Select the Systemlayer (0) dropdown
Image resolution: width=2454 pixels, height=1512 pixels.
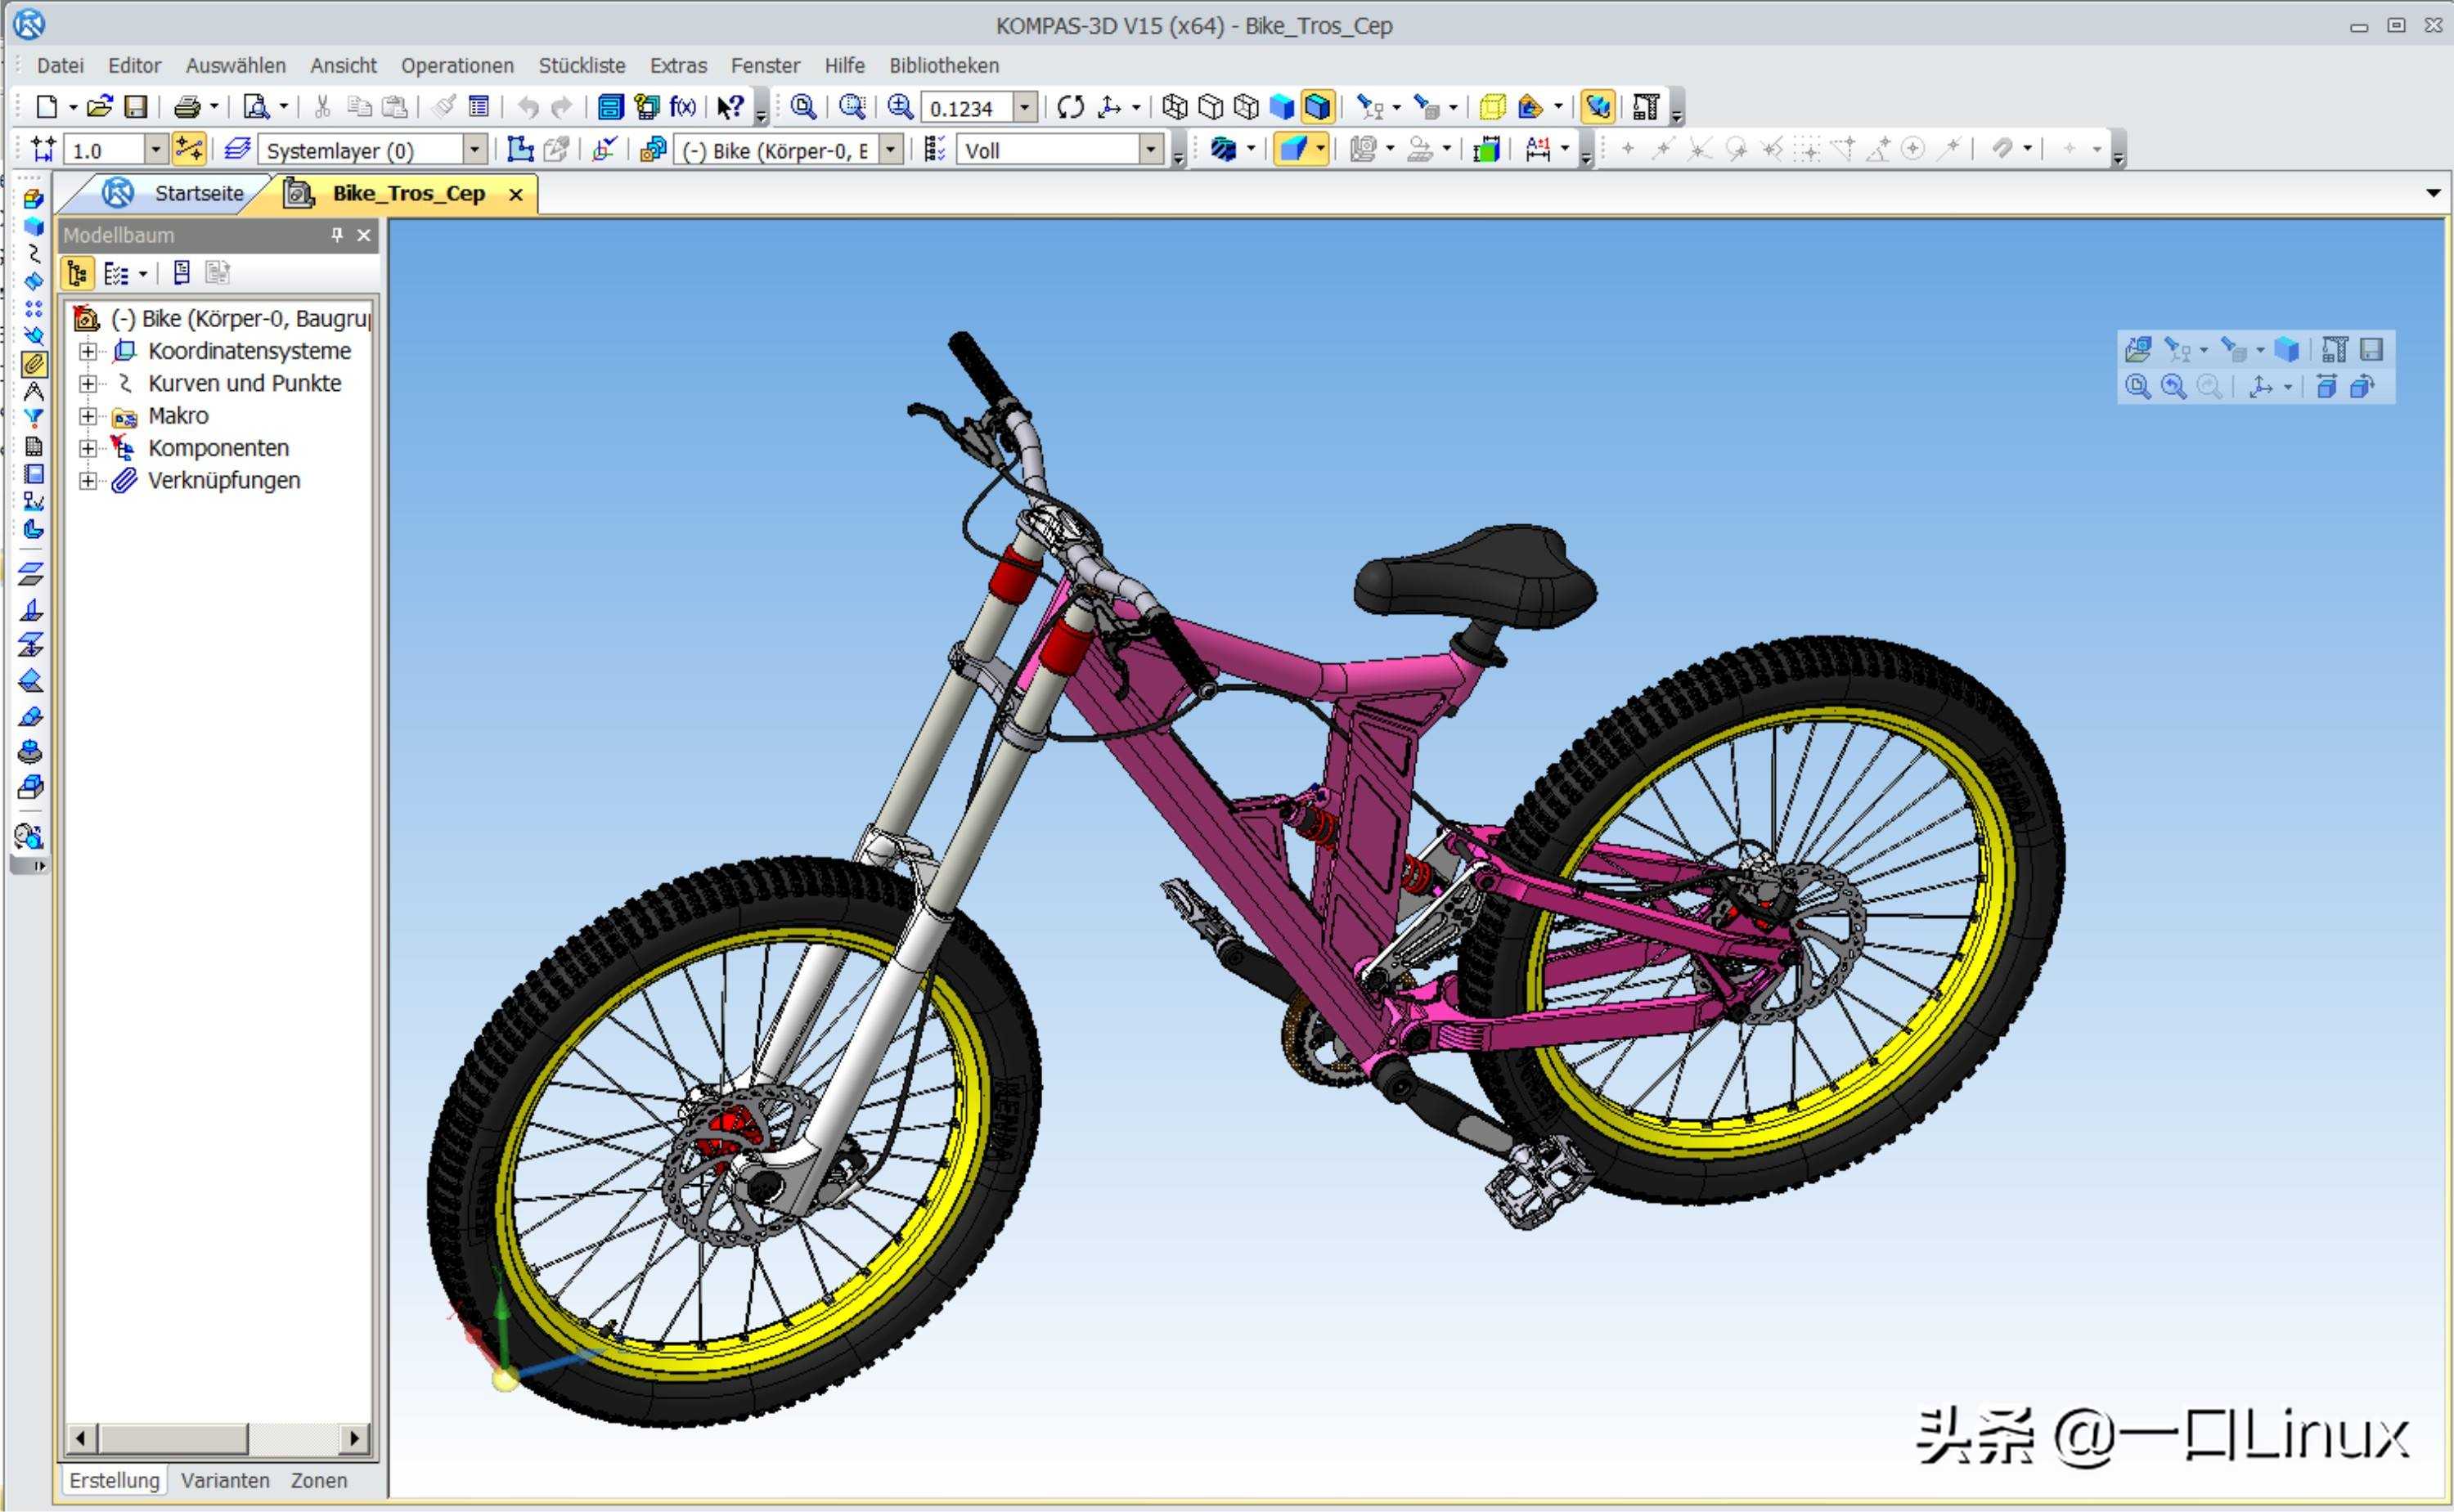click(377, 152)
